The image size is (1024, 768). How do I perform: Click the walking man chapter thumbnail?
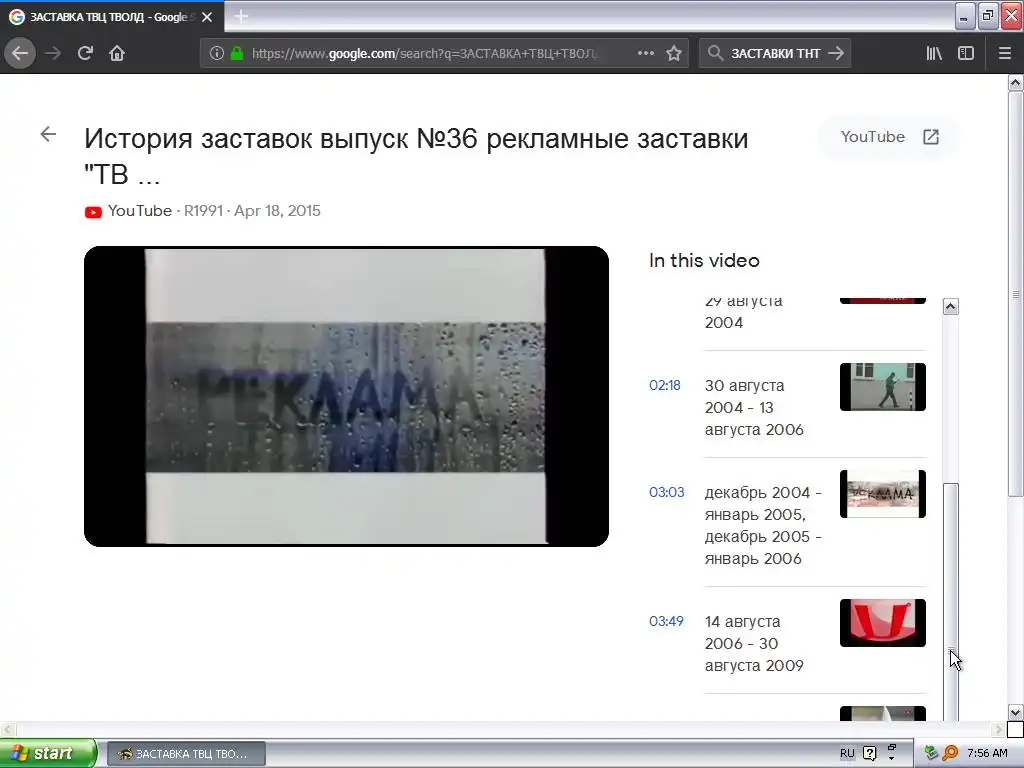(x=882, y=387)
